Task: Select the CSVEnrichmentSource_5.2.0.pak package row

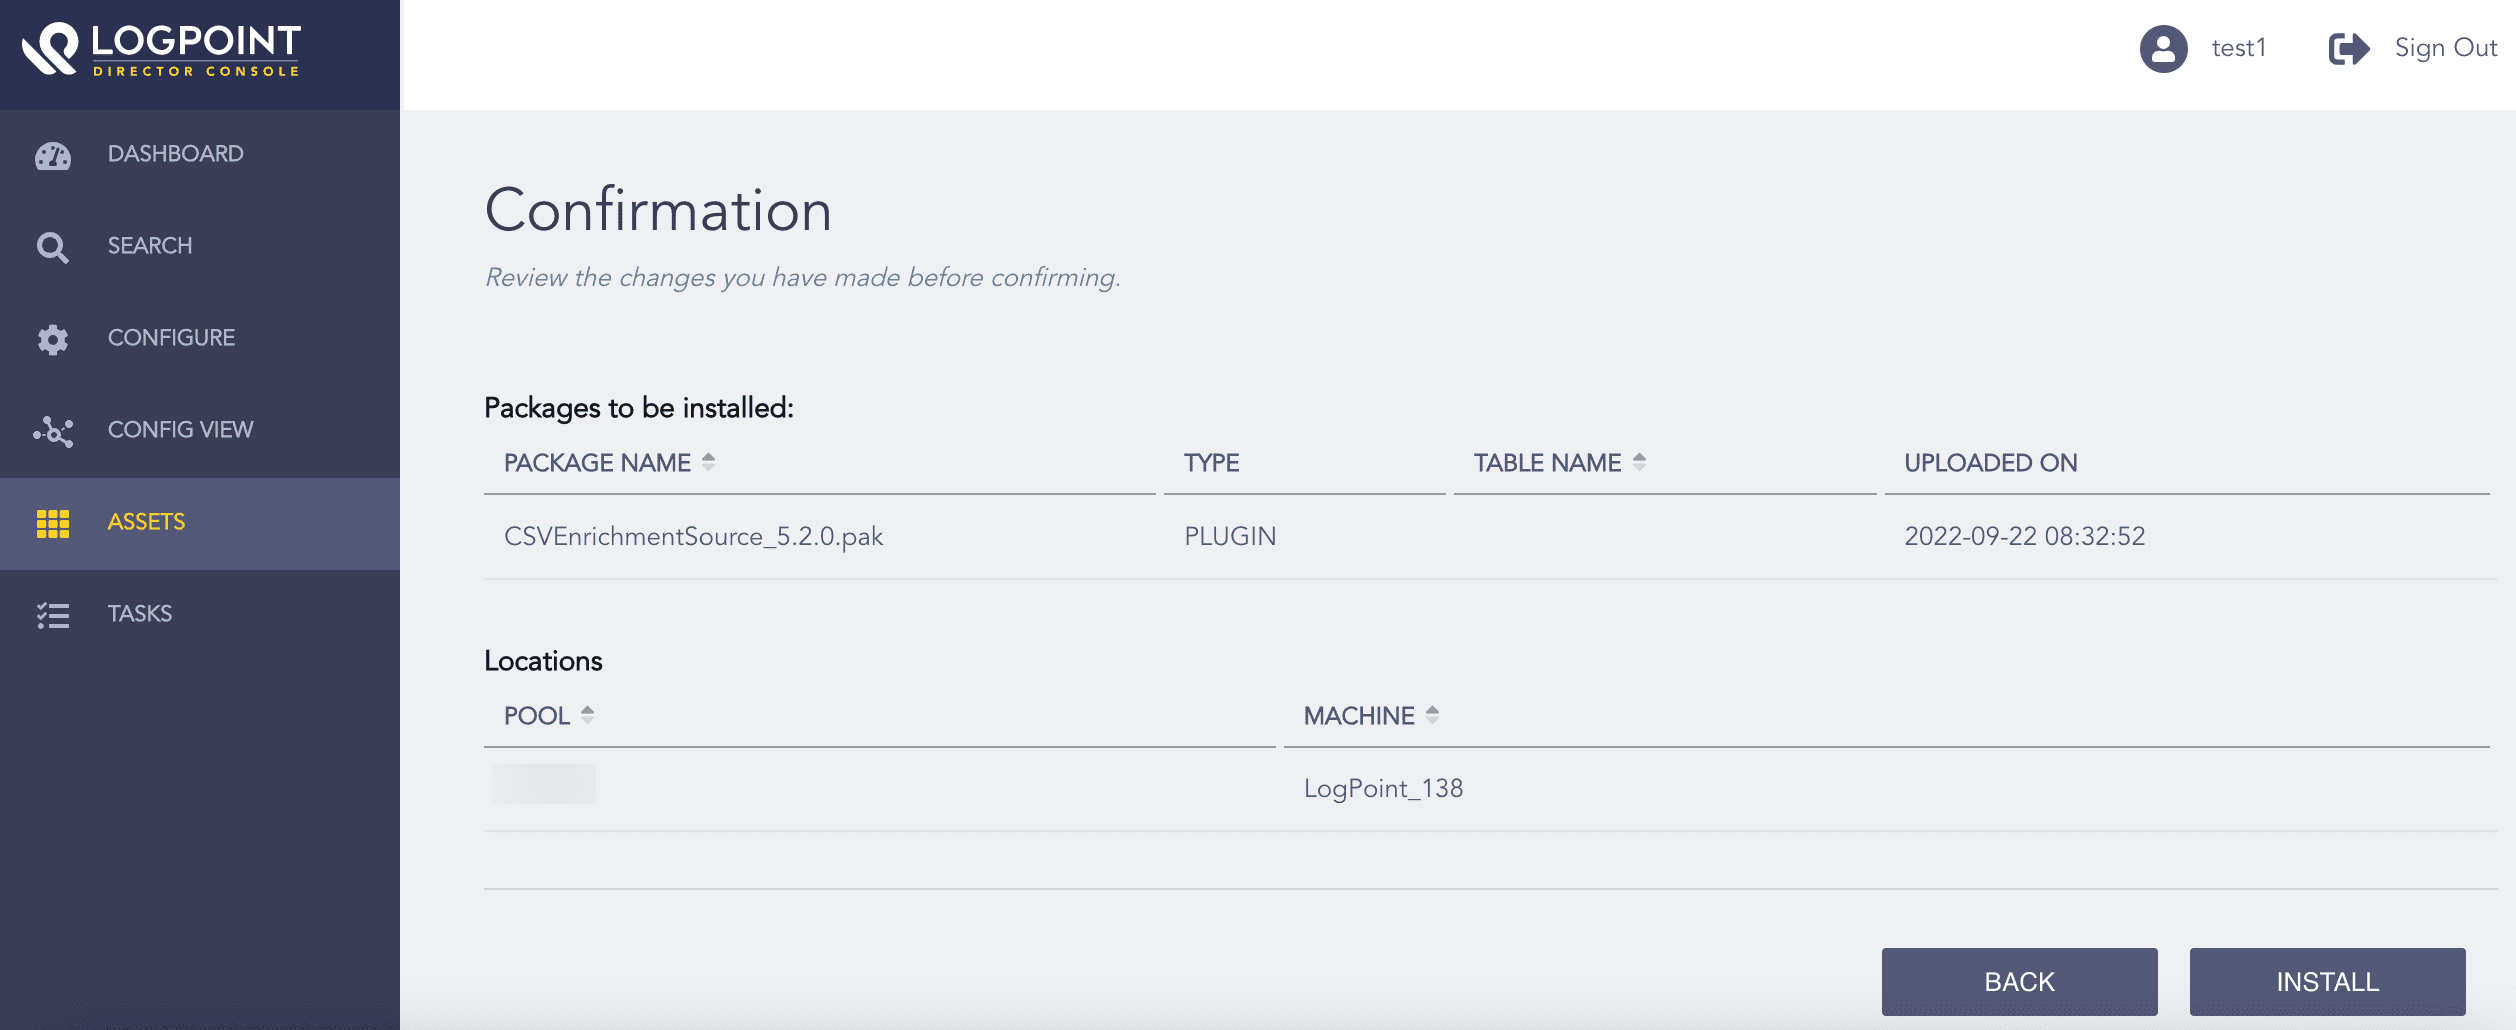Action: 693,536
